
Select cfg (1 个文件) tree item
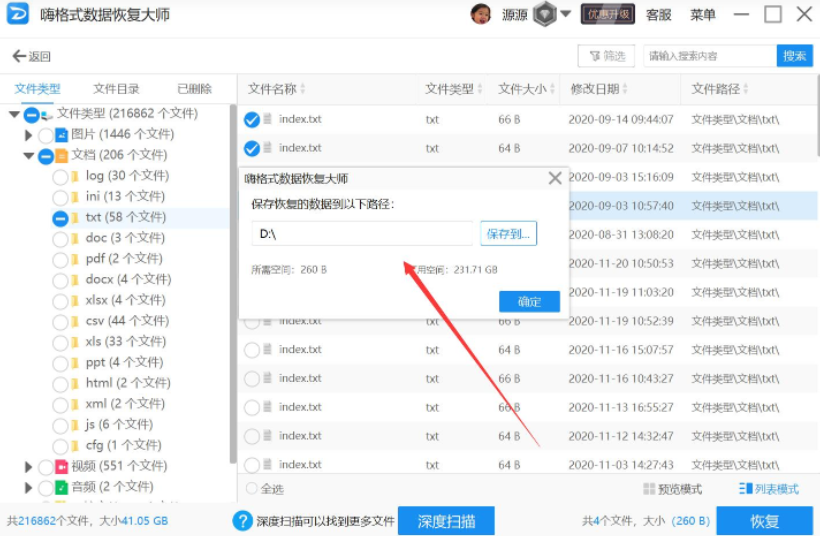coord(123,446)
